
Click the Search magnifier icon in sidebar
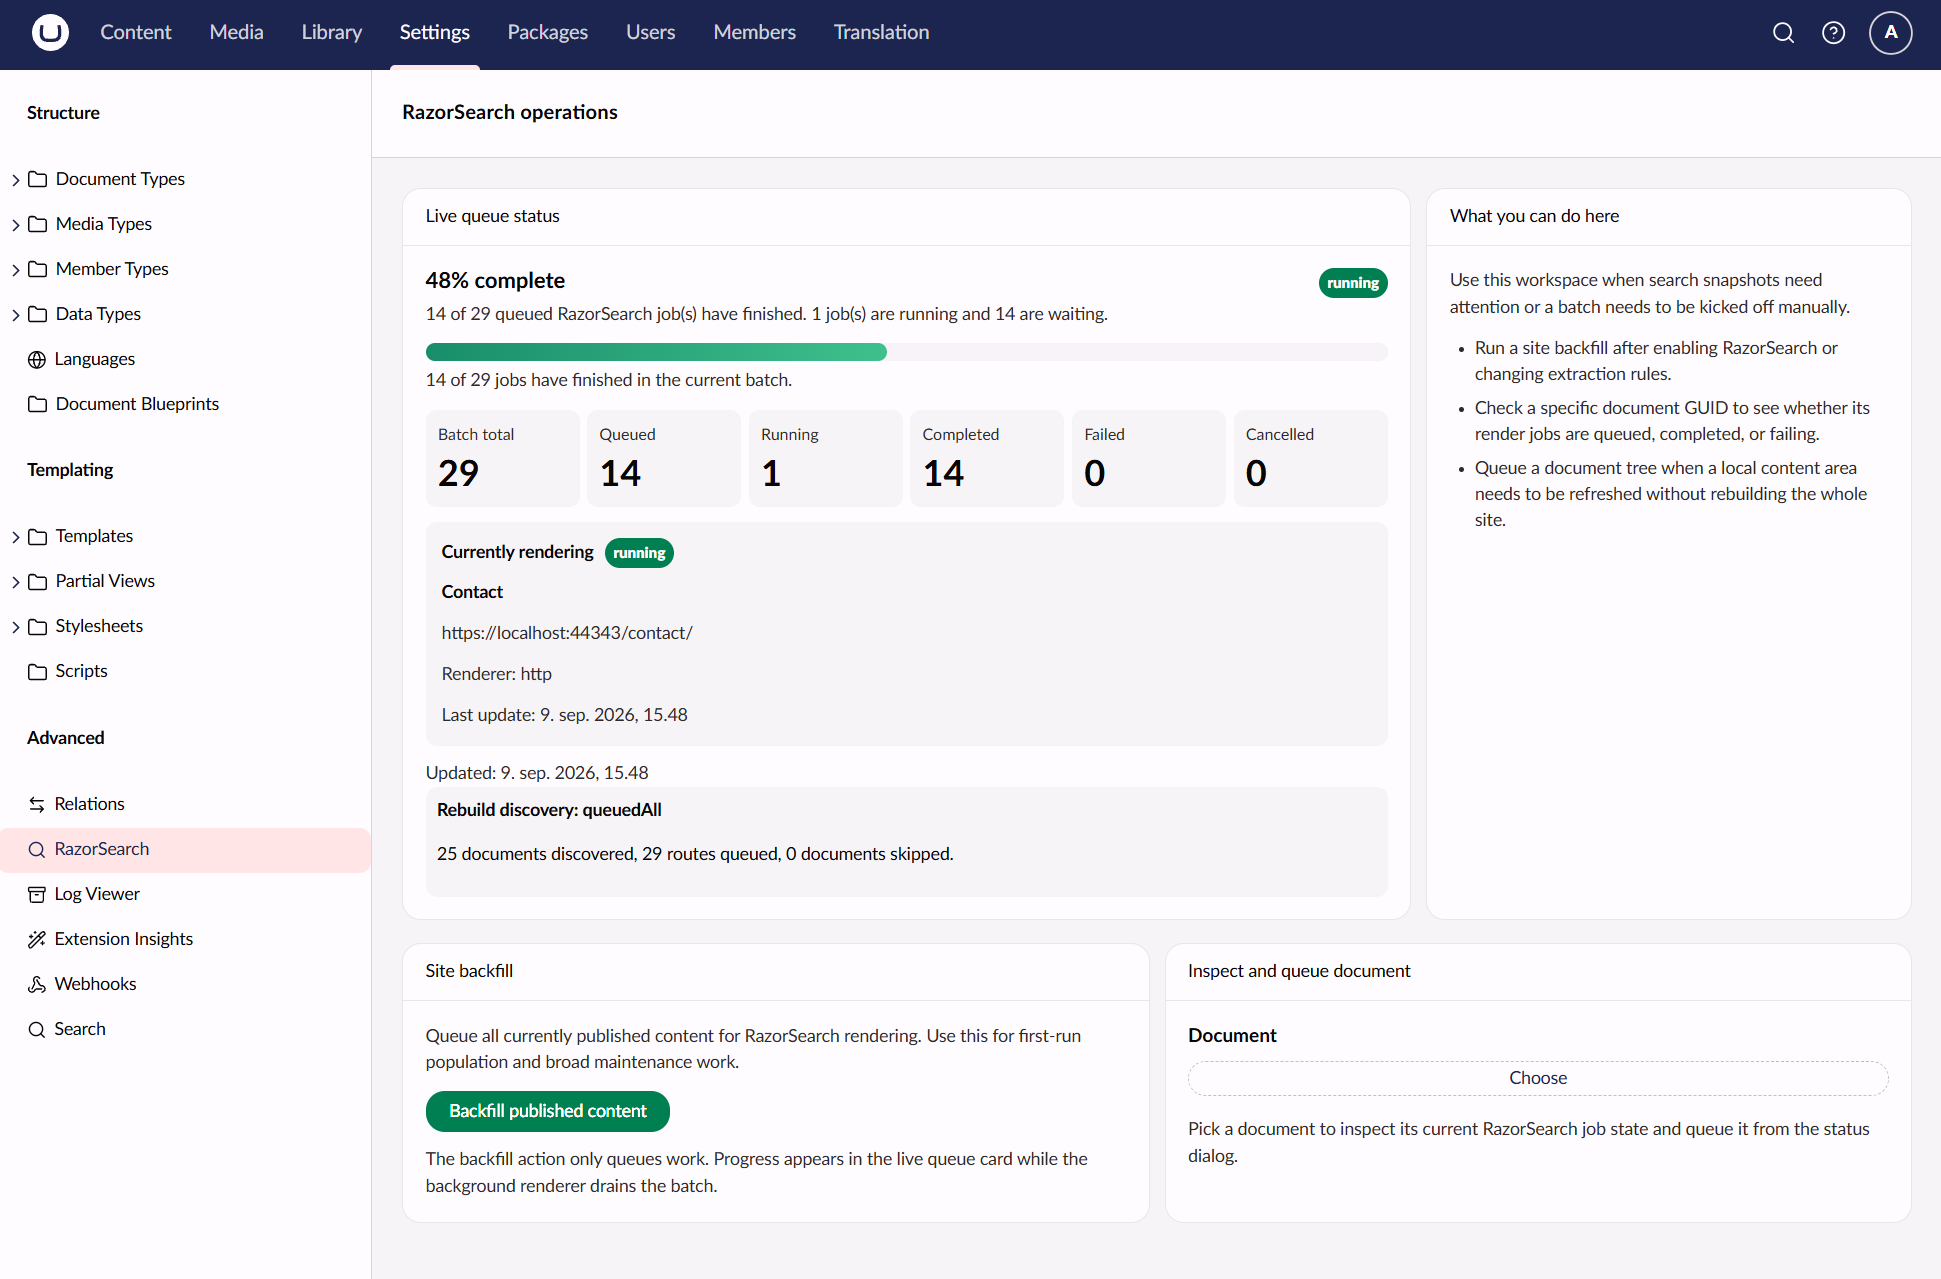37,1029
